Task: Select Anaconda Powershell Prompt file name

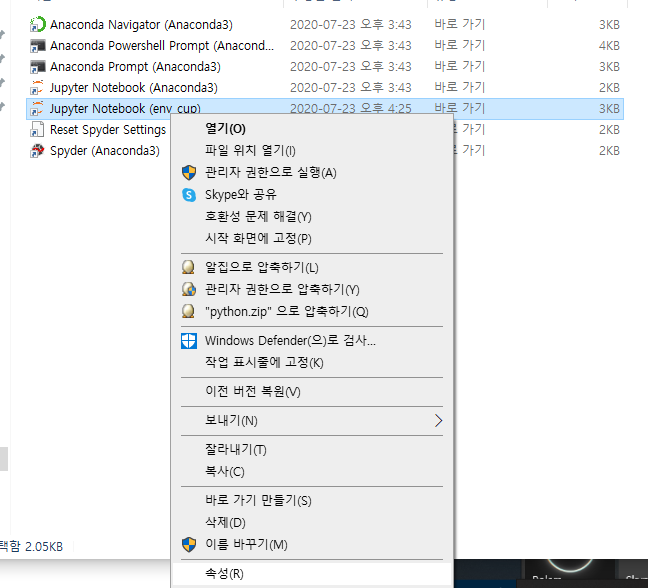Action: (162, 46)
